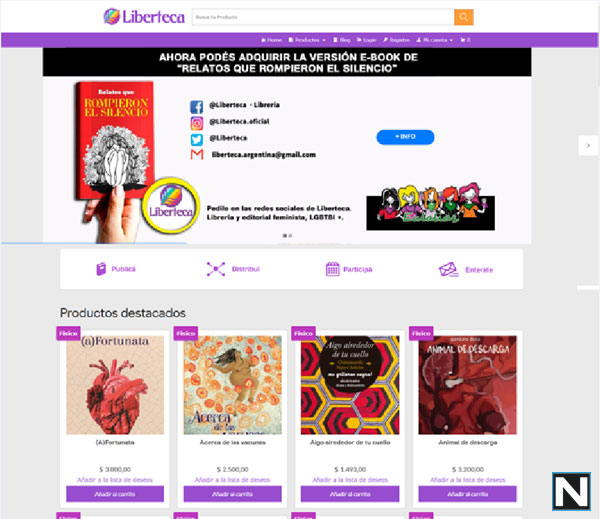Screen dimensions: 600x519
Task: Add (A)Fortunata to cart
Action: pyautogui.click(x=115, y=494)
